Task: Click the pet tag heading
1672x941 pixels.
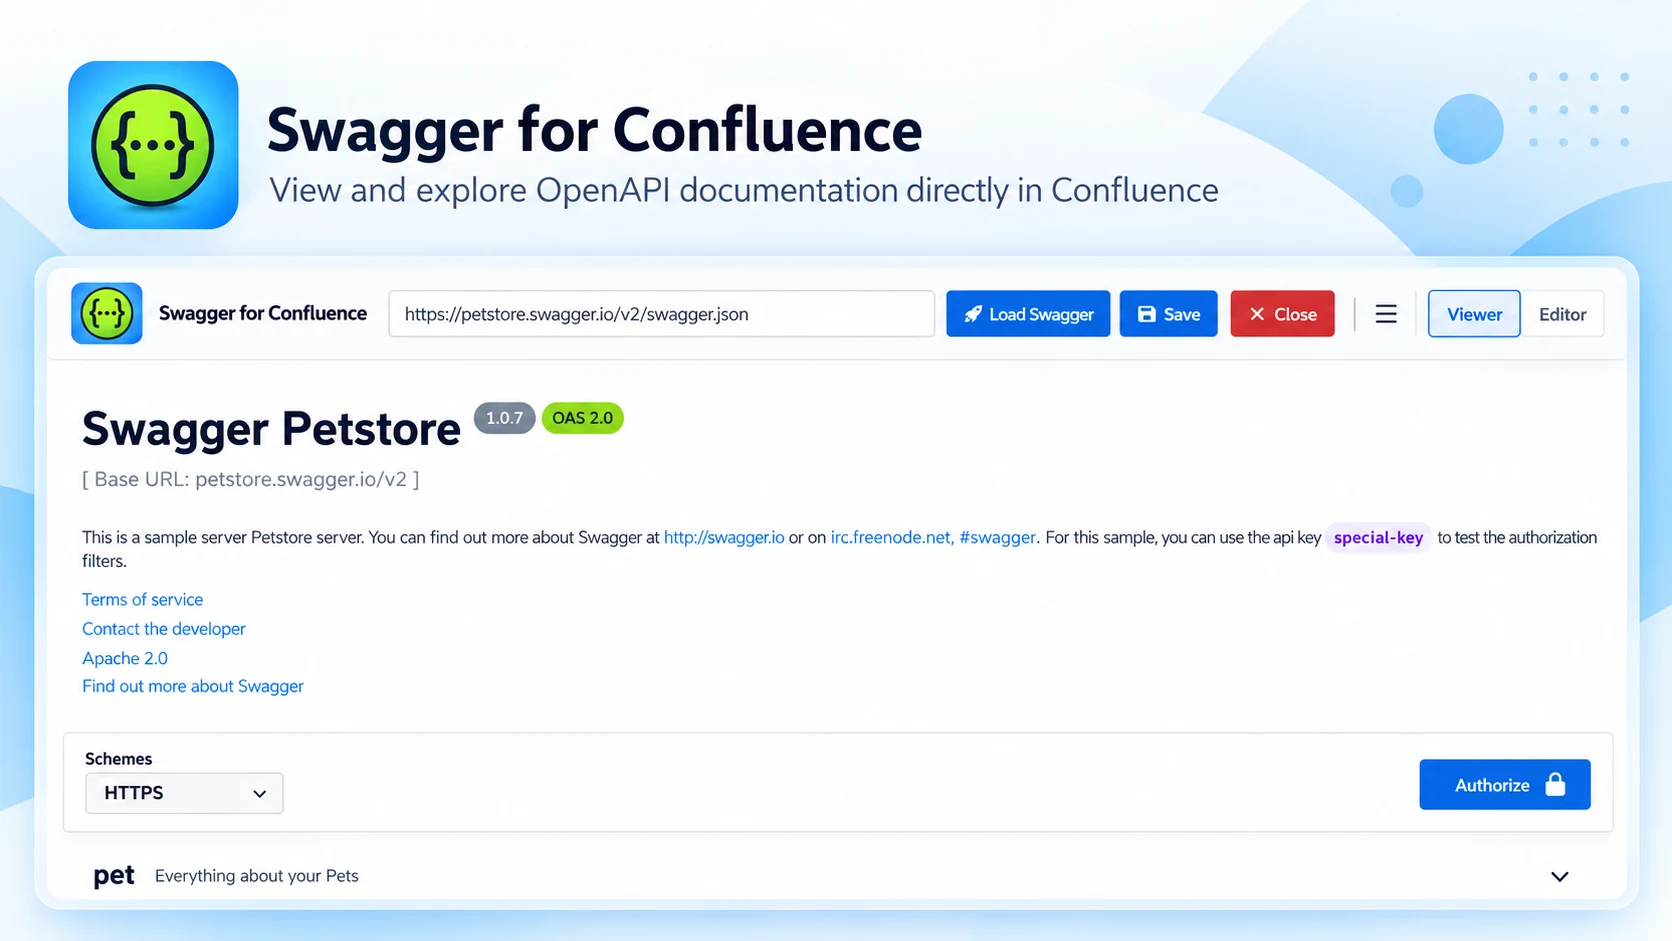Action: (x=114, y=875)
